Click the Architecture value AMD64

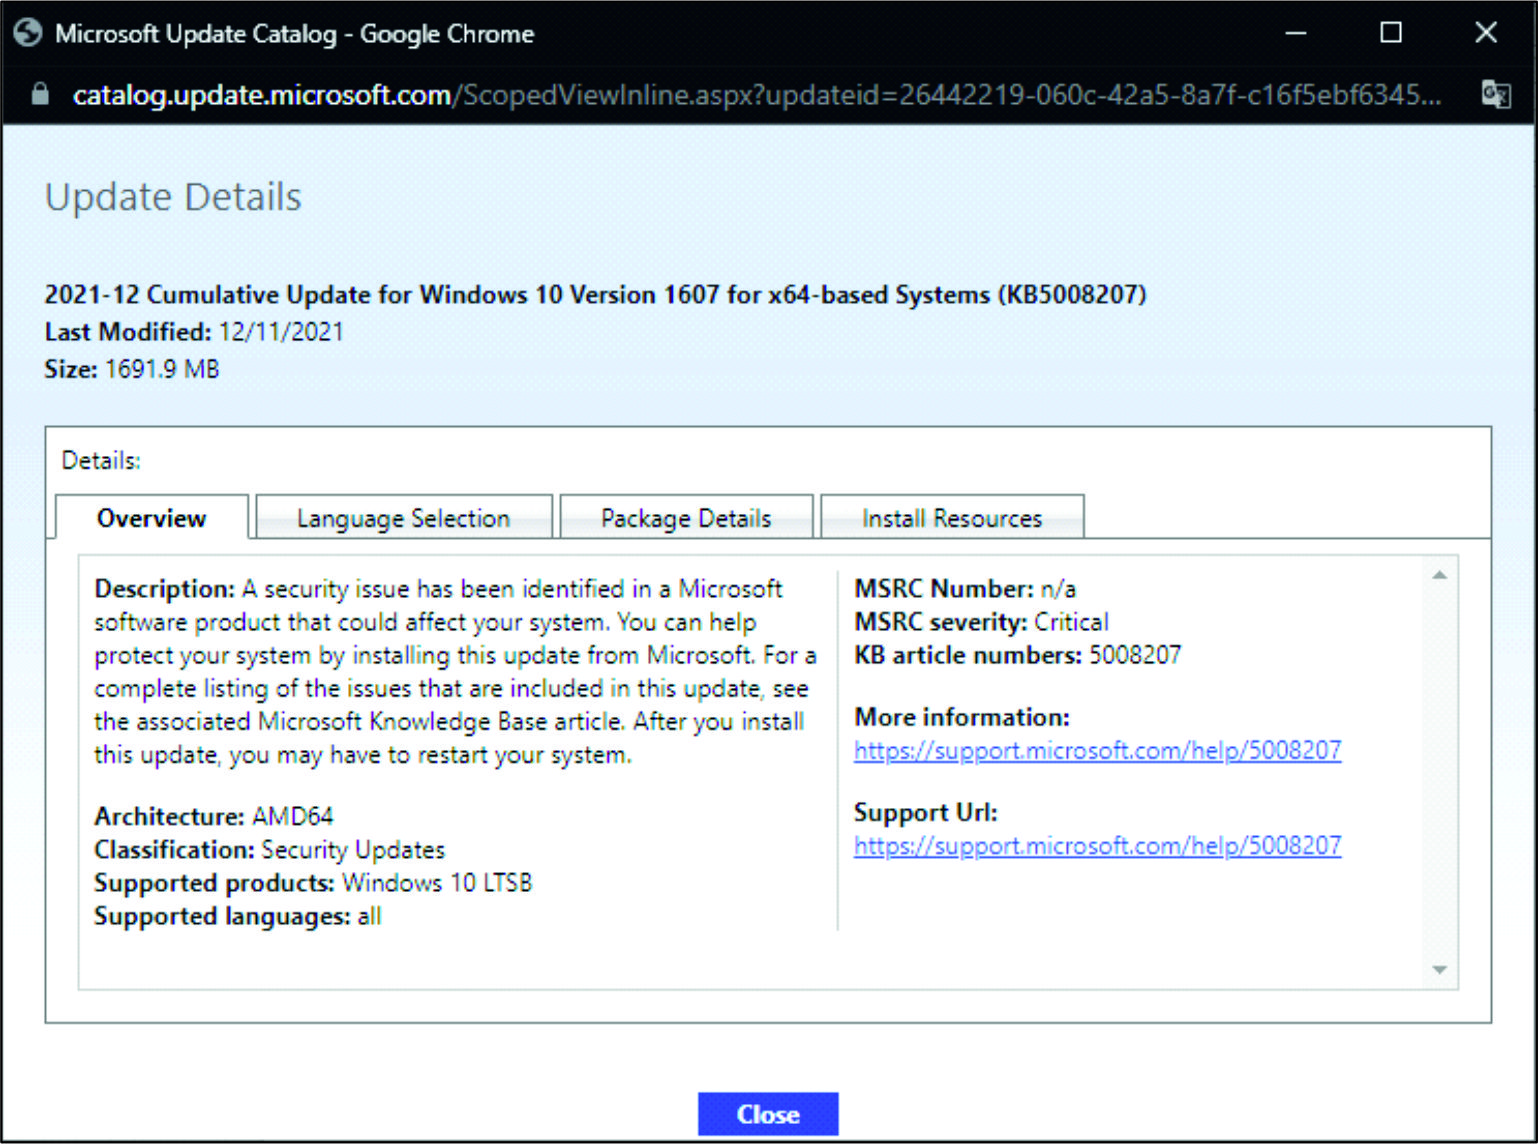[293, 816]
